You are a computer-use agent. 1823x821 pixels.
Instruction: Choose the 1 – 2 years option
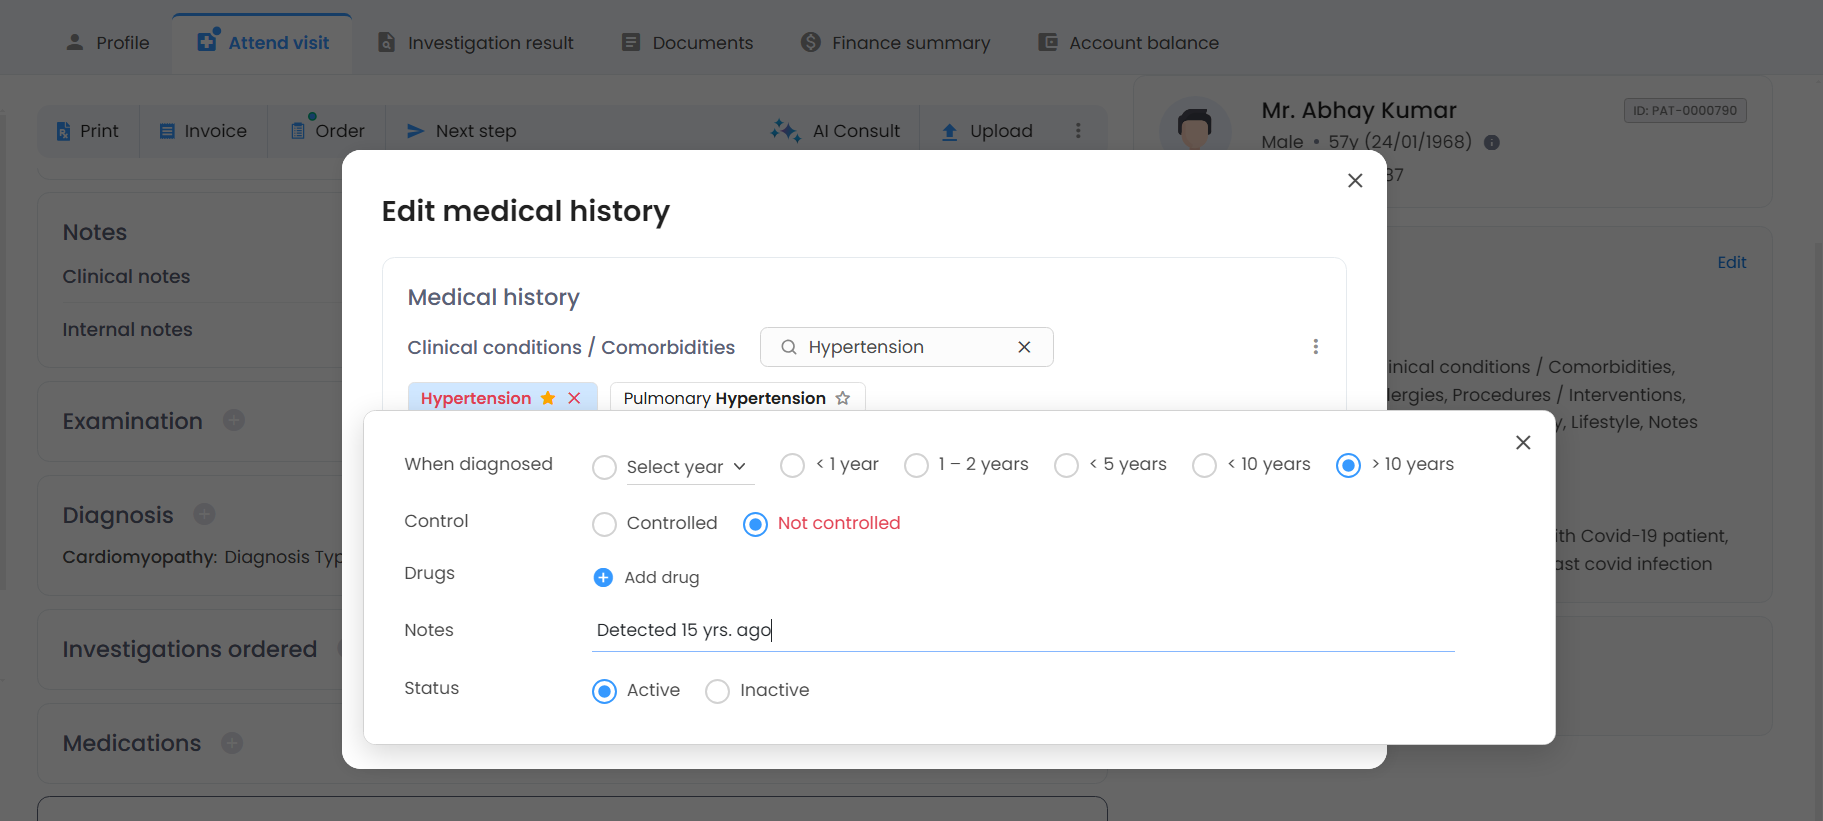[916, 466]
